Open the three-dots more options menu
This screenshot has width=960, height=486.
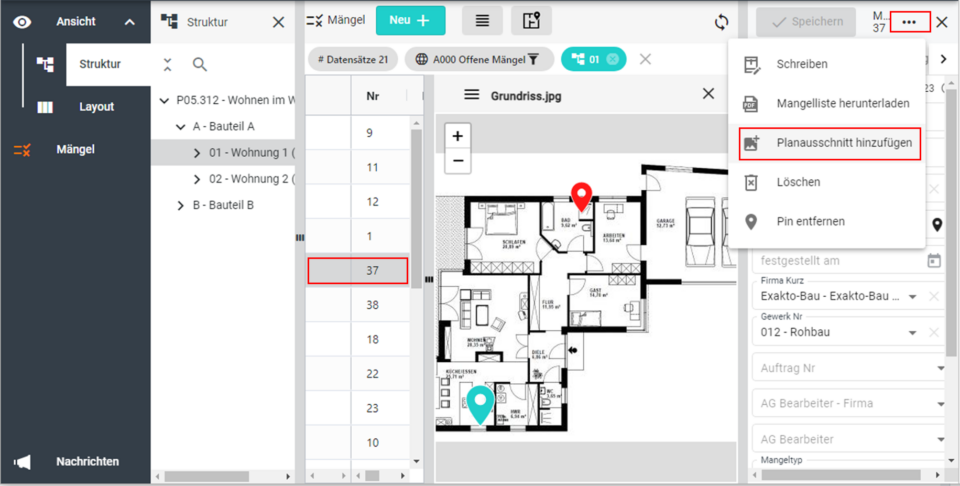[908, 21]
